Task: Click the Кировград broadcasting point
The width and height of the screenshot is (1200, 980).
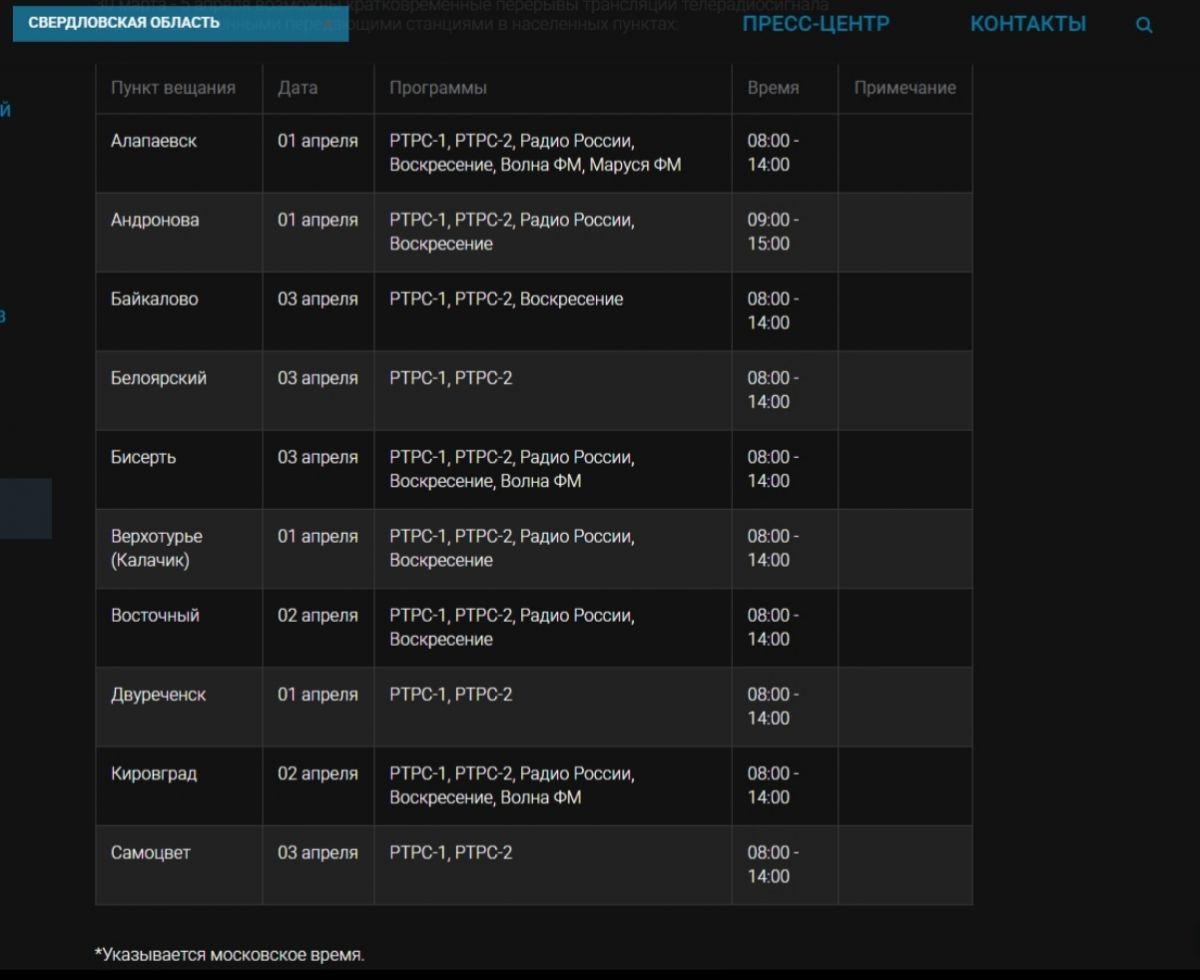Action: coord(154,773)
